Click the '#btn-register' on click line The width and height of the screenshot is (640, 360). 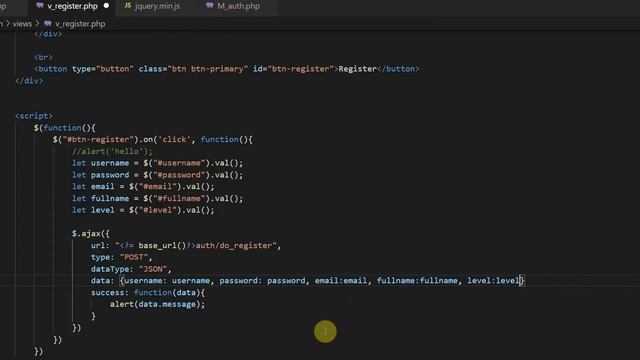point(153,140)
